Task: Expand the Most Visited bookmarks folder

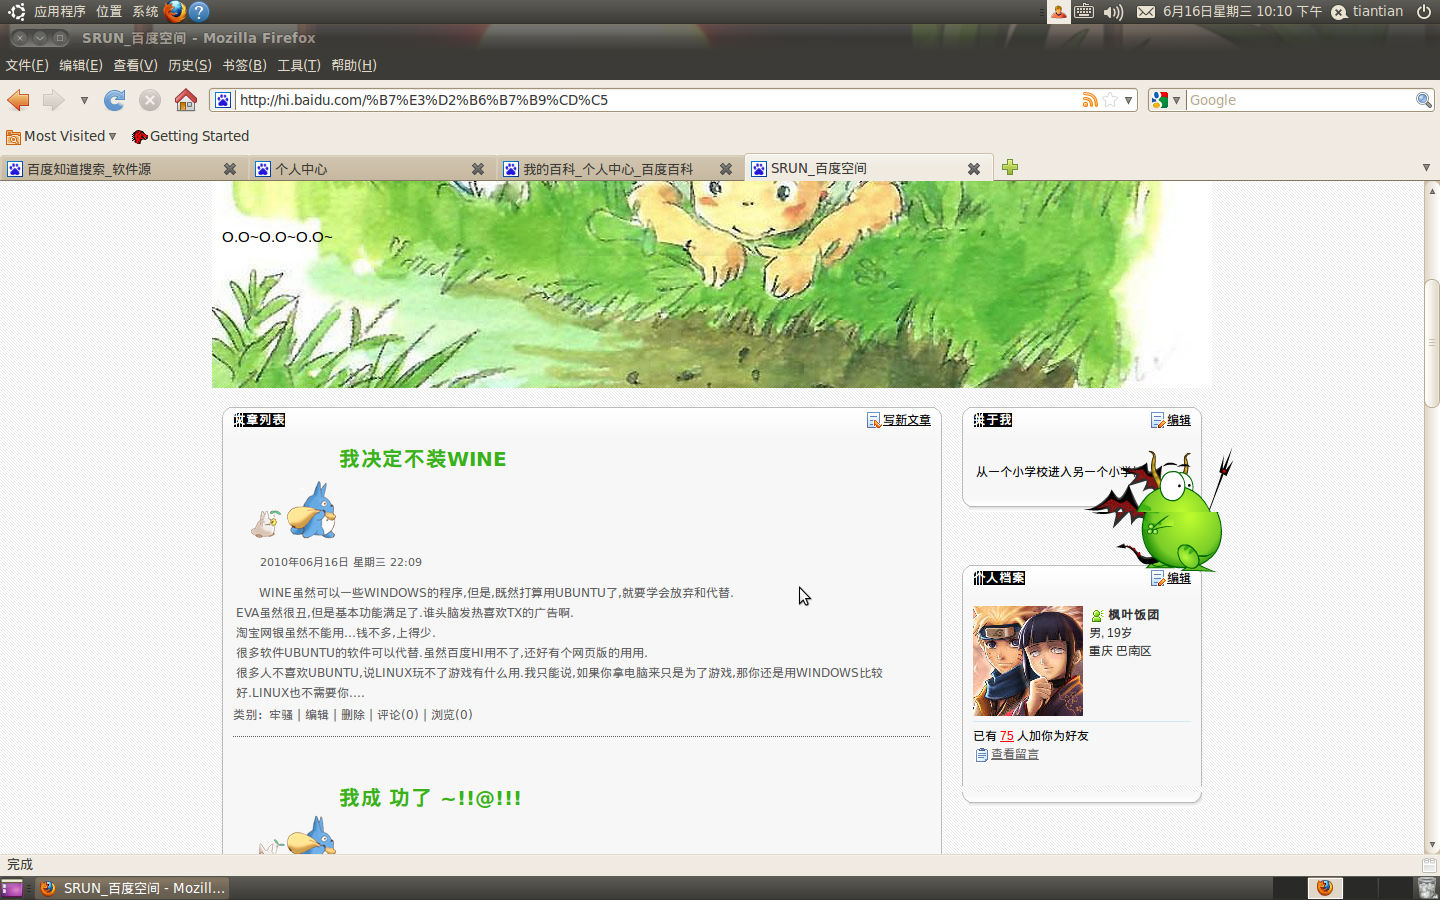Action: pyautogui.click(x=61, y=136)
